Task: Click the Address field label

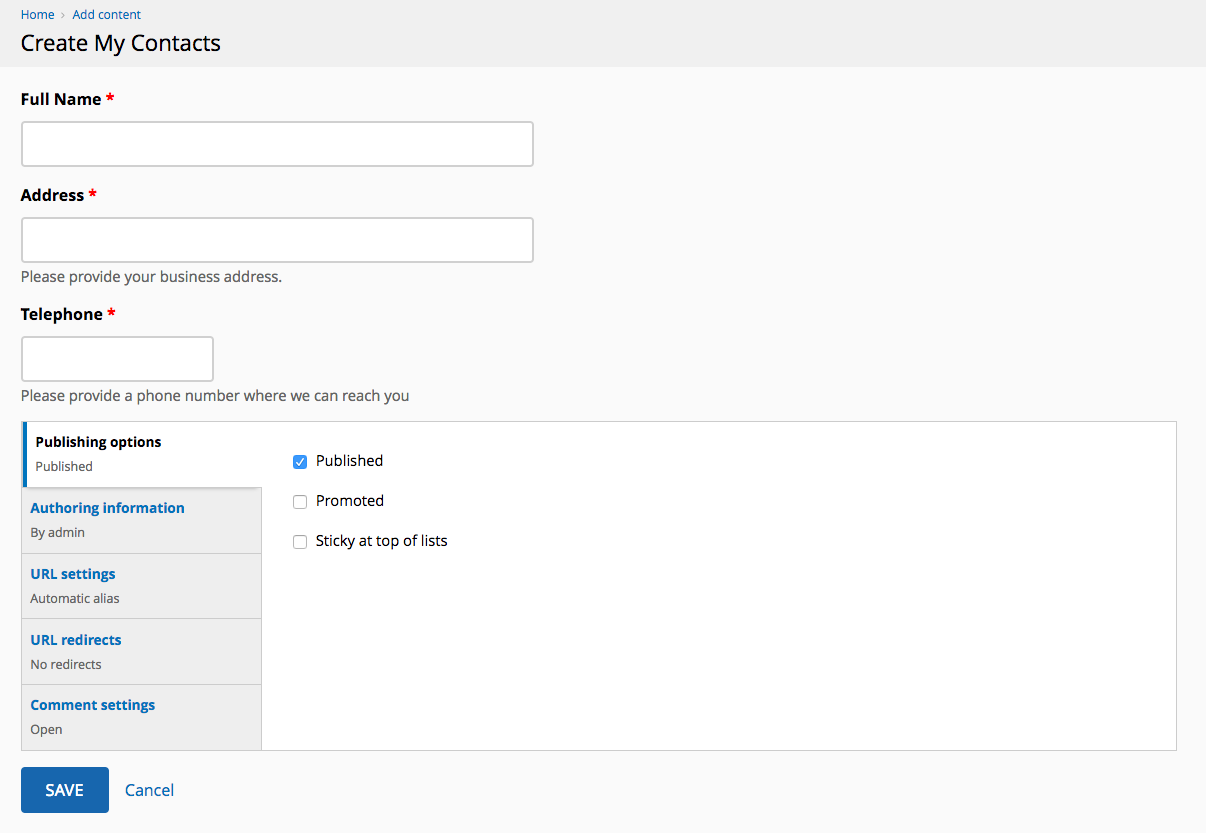Action: pyautogui.click(x=52, y=195)
